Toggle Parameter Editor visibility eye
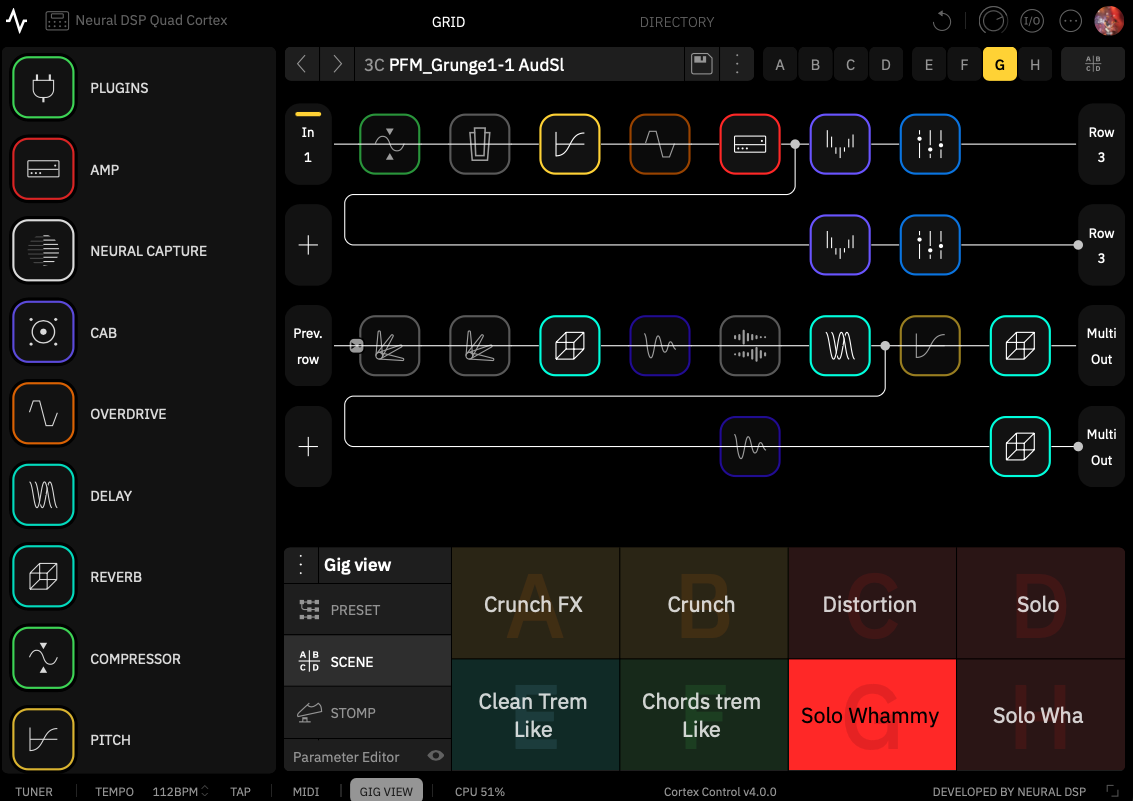This screenshot has width=1133, height=801. click(436, 755)
